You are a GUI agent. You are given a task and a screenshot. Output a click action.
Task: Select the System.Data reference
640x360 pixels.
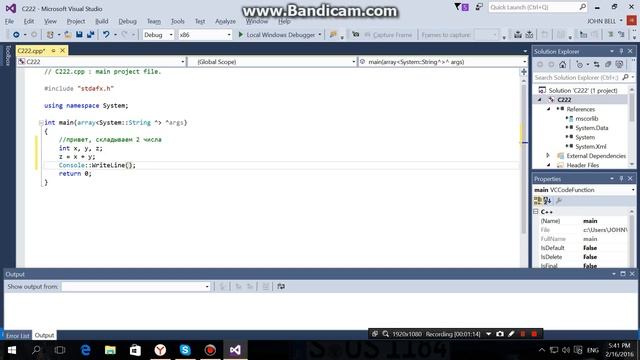point(591,128)
